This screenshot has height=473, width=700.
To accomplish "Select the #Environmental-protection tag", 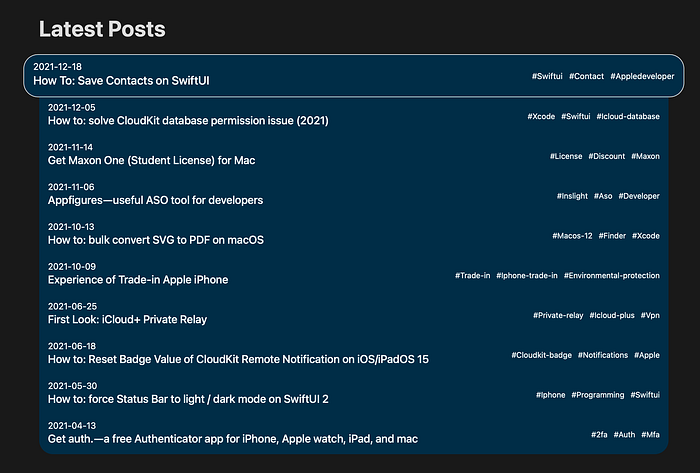I will point(611,275).
